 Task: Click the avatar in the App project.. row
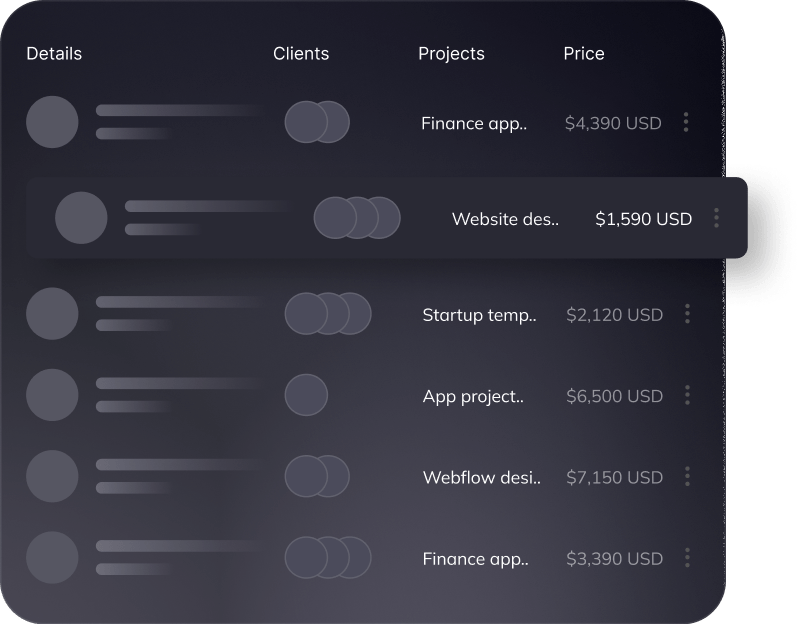click(x=52, y=395)
